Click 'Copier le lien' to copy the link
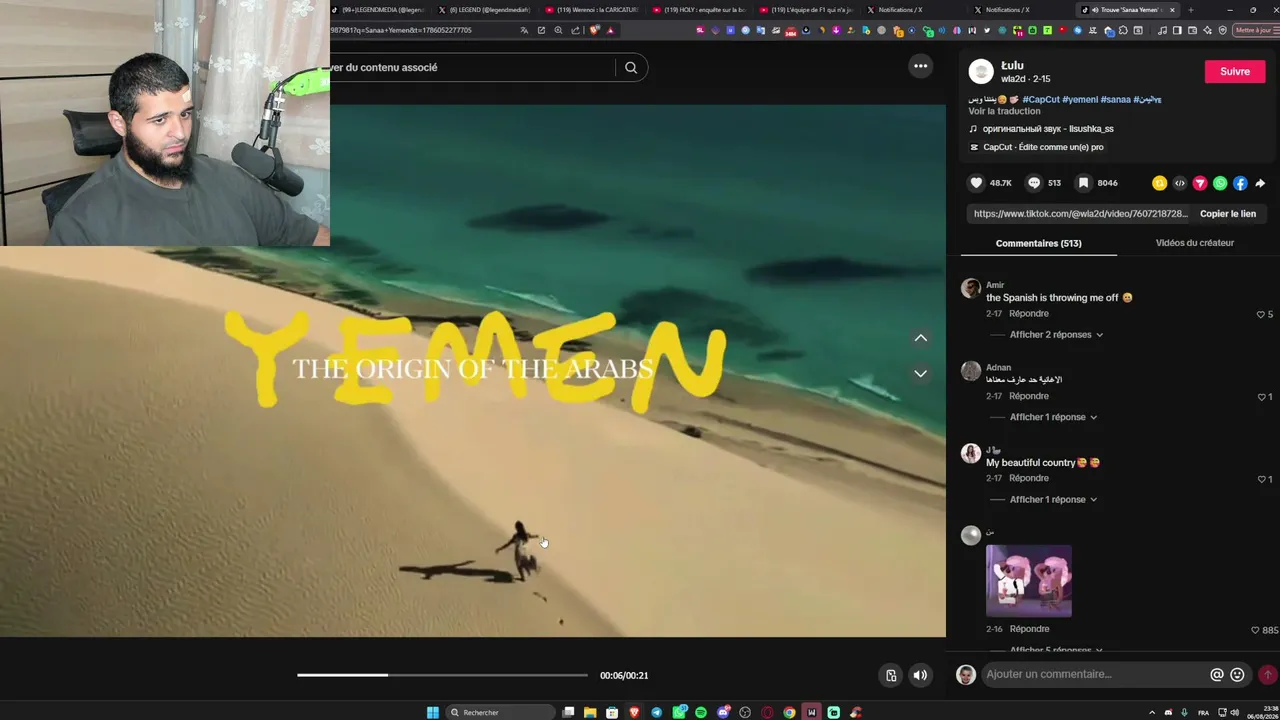This screenshot has width=1280, height=720. pos(1228,213)
